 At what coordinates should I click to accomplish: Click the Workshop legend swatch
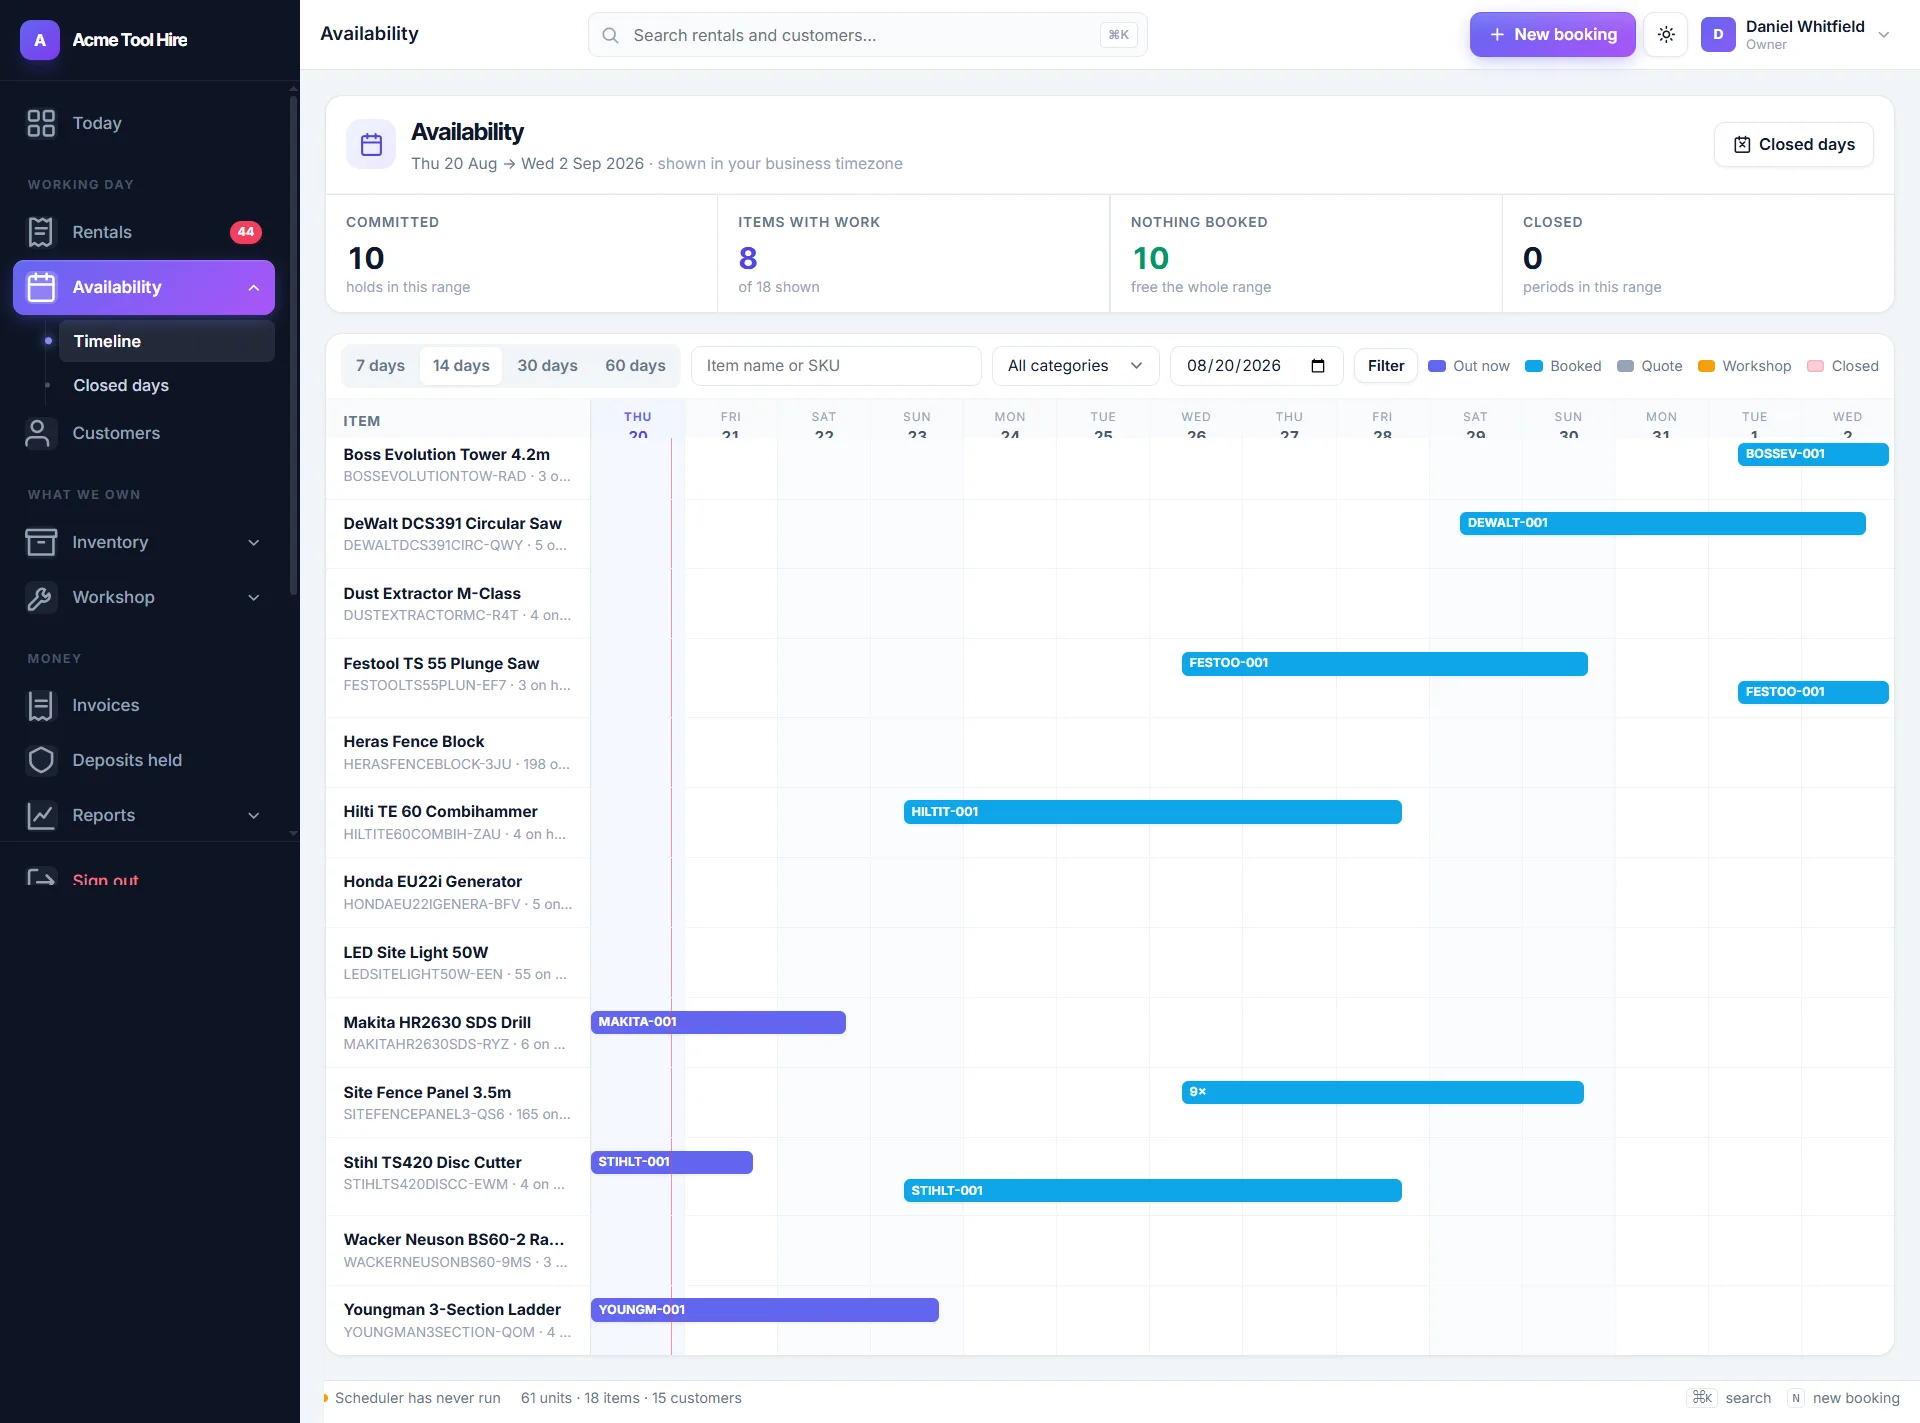pyautogui.click(x=1707, y=366)
